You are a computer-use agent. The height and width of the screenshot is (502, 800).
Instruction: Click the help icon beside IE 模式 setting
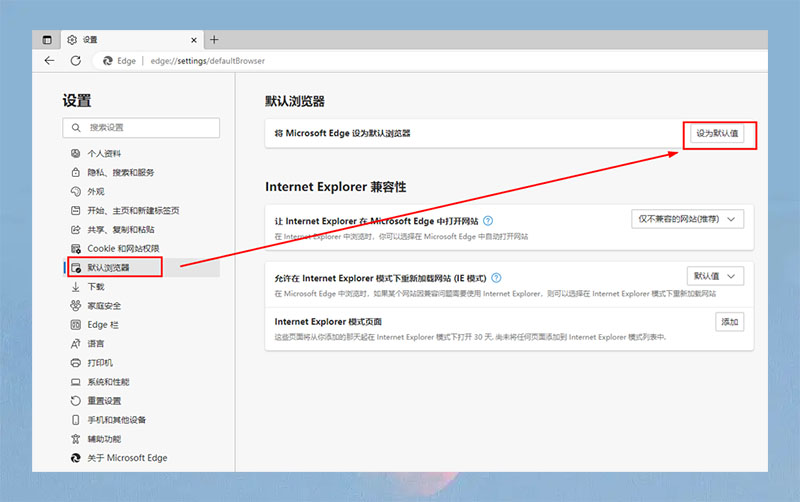(x=496, y=278)
